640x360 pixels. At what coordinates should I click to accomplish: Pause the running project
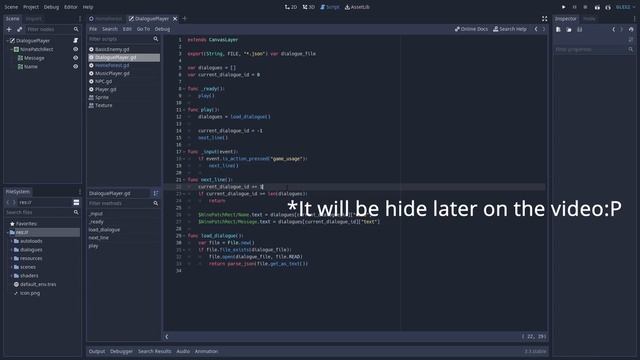click(x=574, y=7)
